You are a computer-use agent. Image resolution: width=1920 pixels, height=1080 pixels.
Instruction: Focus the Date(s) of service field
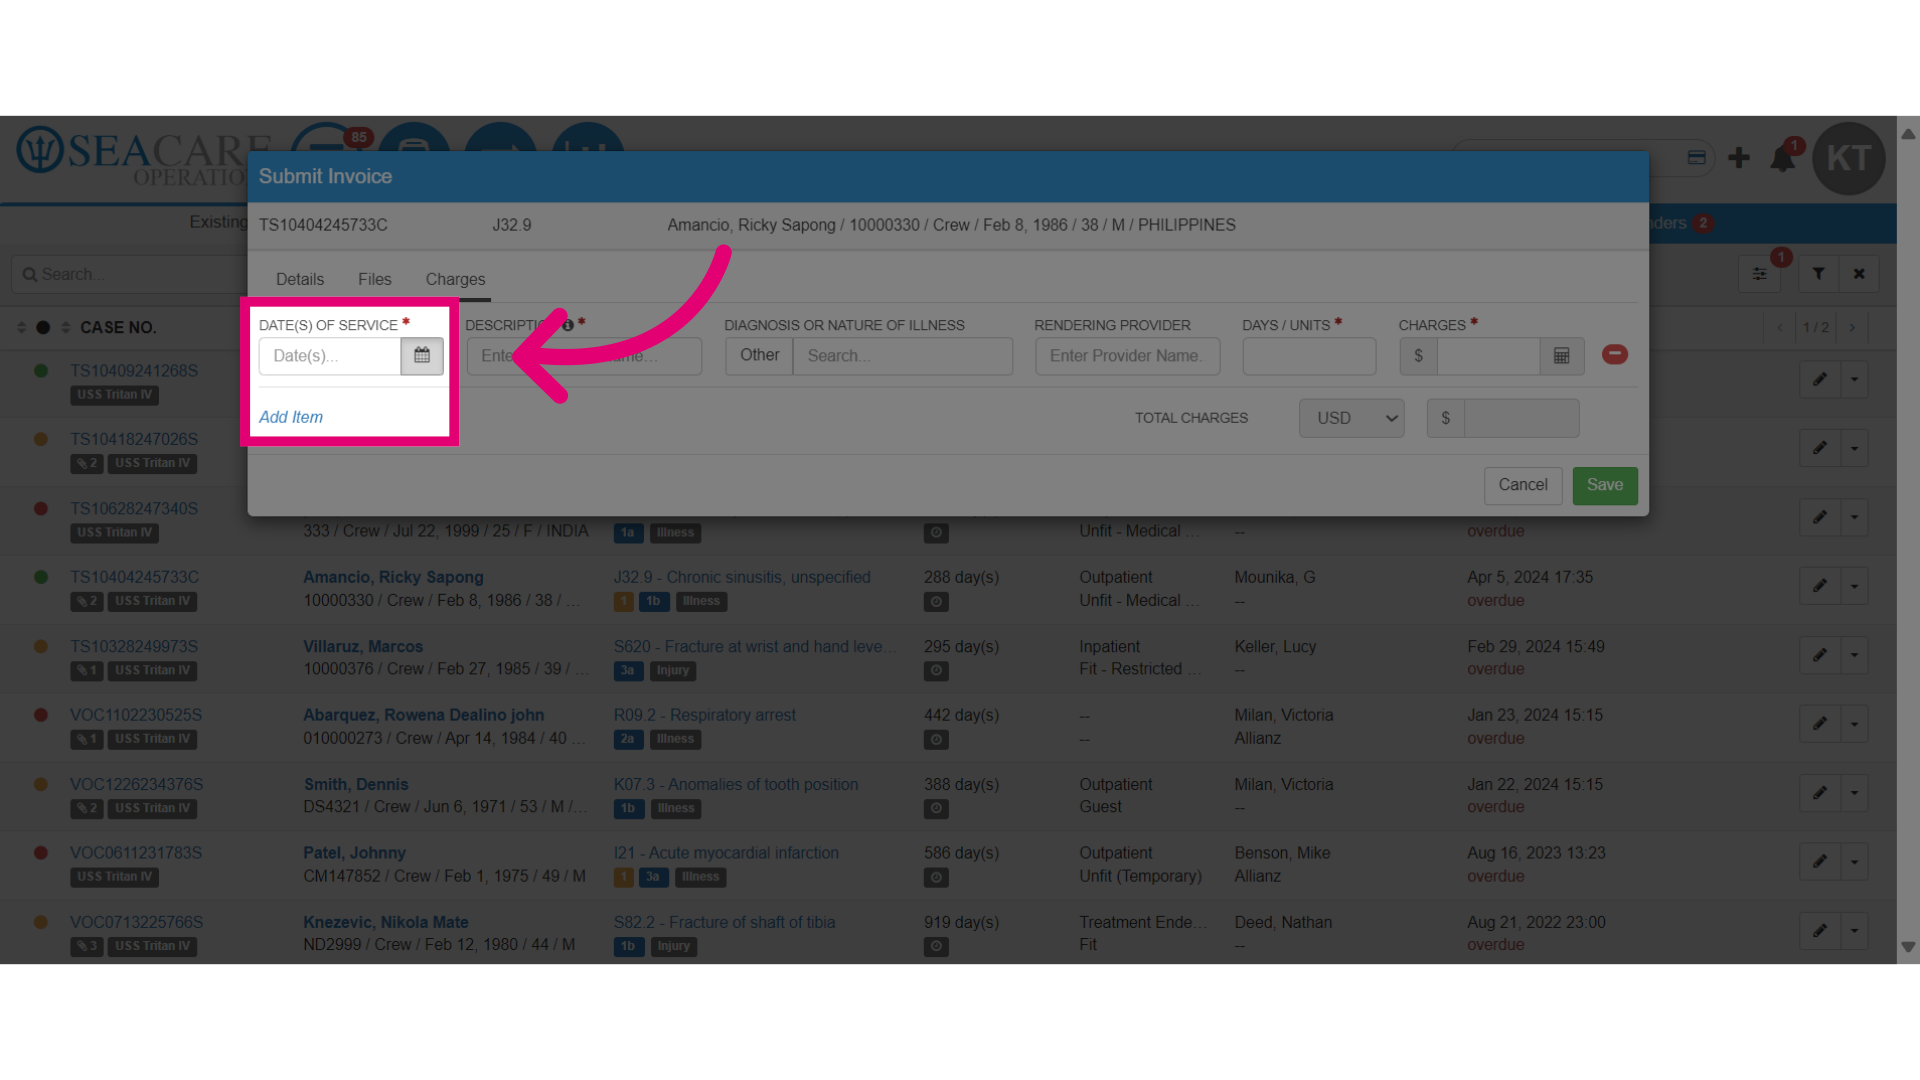[x=330, y=356]
